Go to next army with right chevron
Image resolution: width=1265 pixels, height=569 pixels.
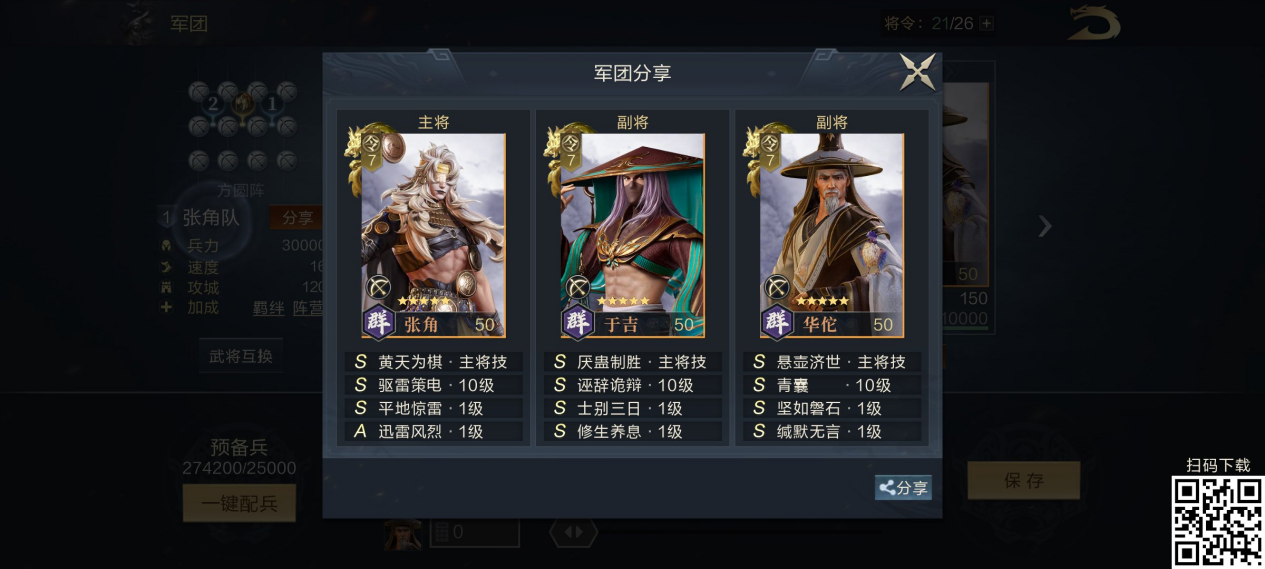(x=1045, y=226)
